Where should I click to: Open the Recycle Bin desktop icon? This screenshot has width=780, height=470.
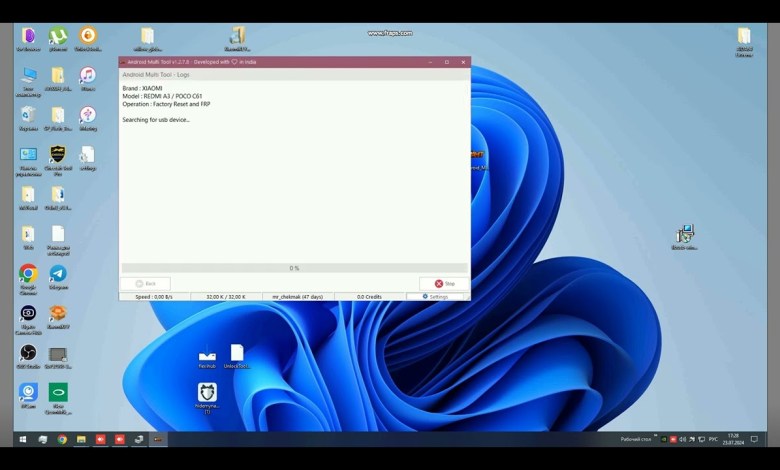click(28, 115)
